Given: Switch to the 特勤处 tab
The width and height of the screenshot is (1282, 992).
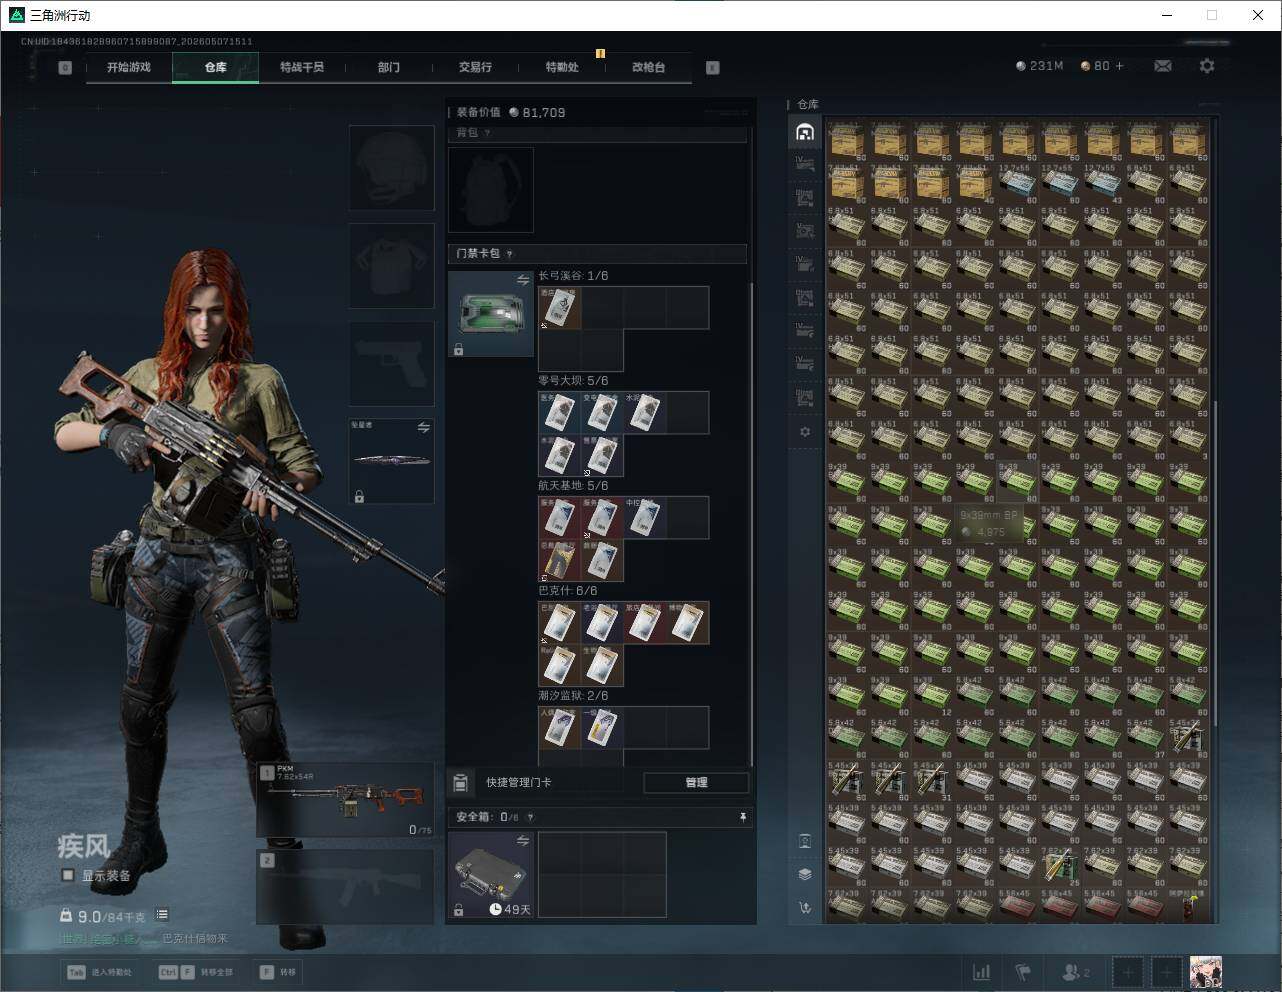Looking at the screenshot, I should 562,67.
